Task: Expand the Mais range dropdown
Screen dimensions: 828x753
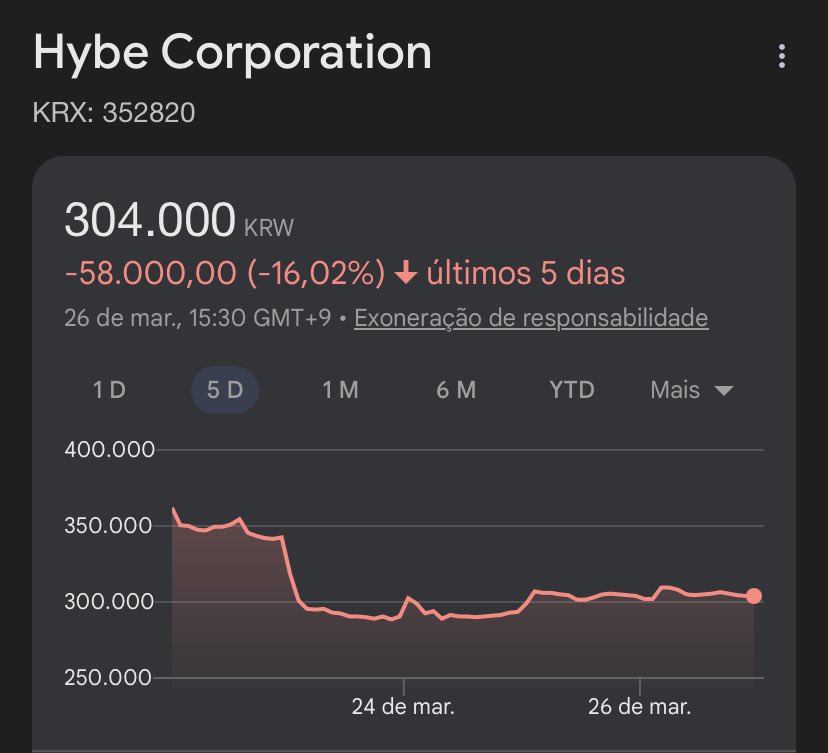Action: (692, 390)
